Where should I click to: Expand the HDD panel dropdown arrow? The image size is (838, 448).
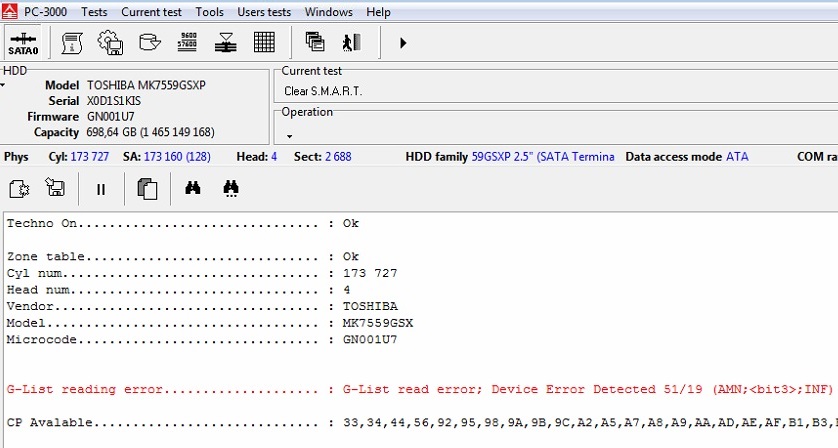point(4,86)
